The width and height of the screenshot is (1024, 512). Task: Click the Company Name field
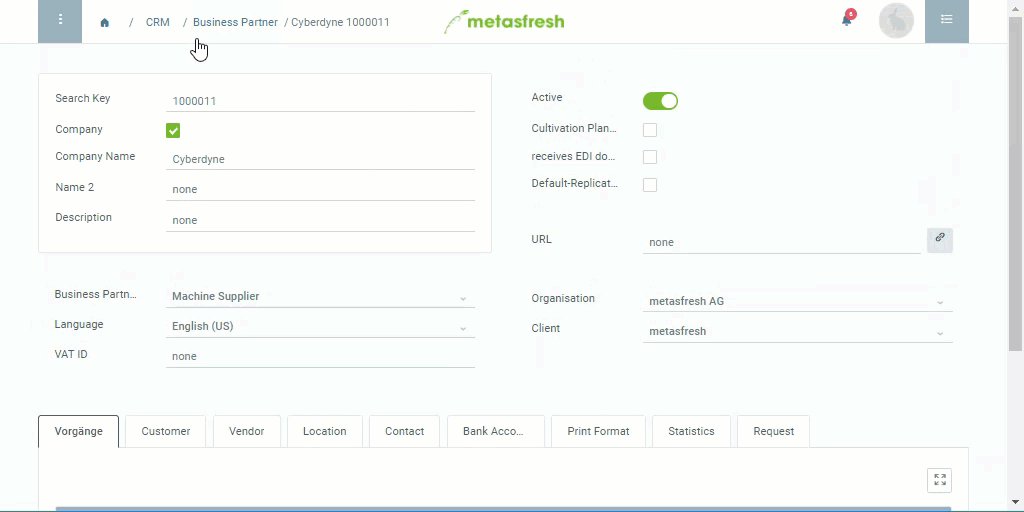tap(320, 159)
